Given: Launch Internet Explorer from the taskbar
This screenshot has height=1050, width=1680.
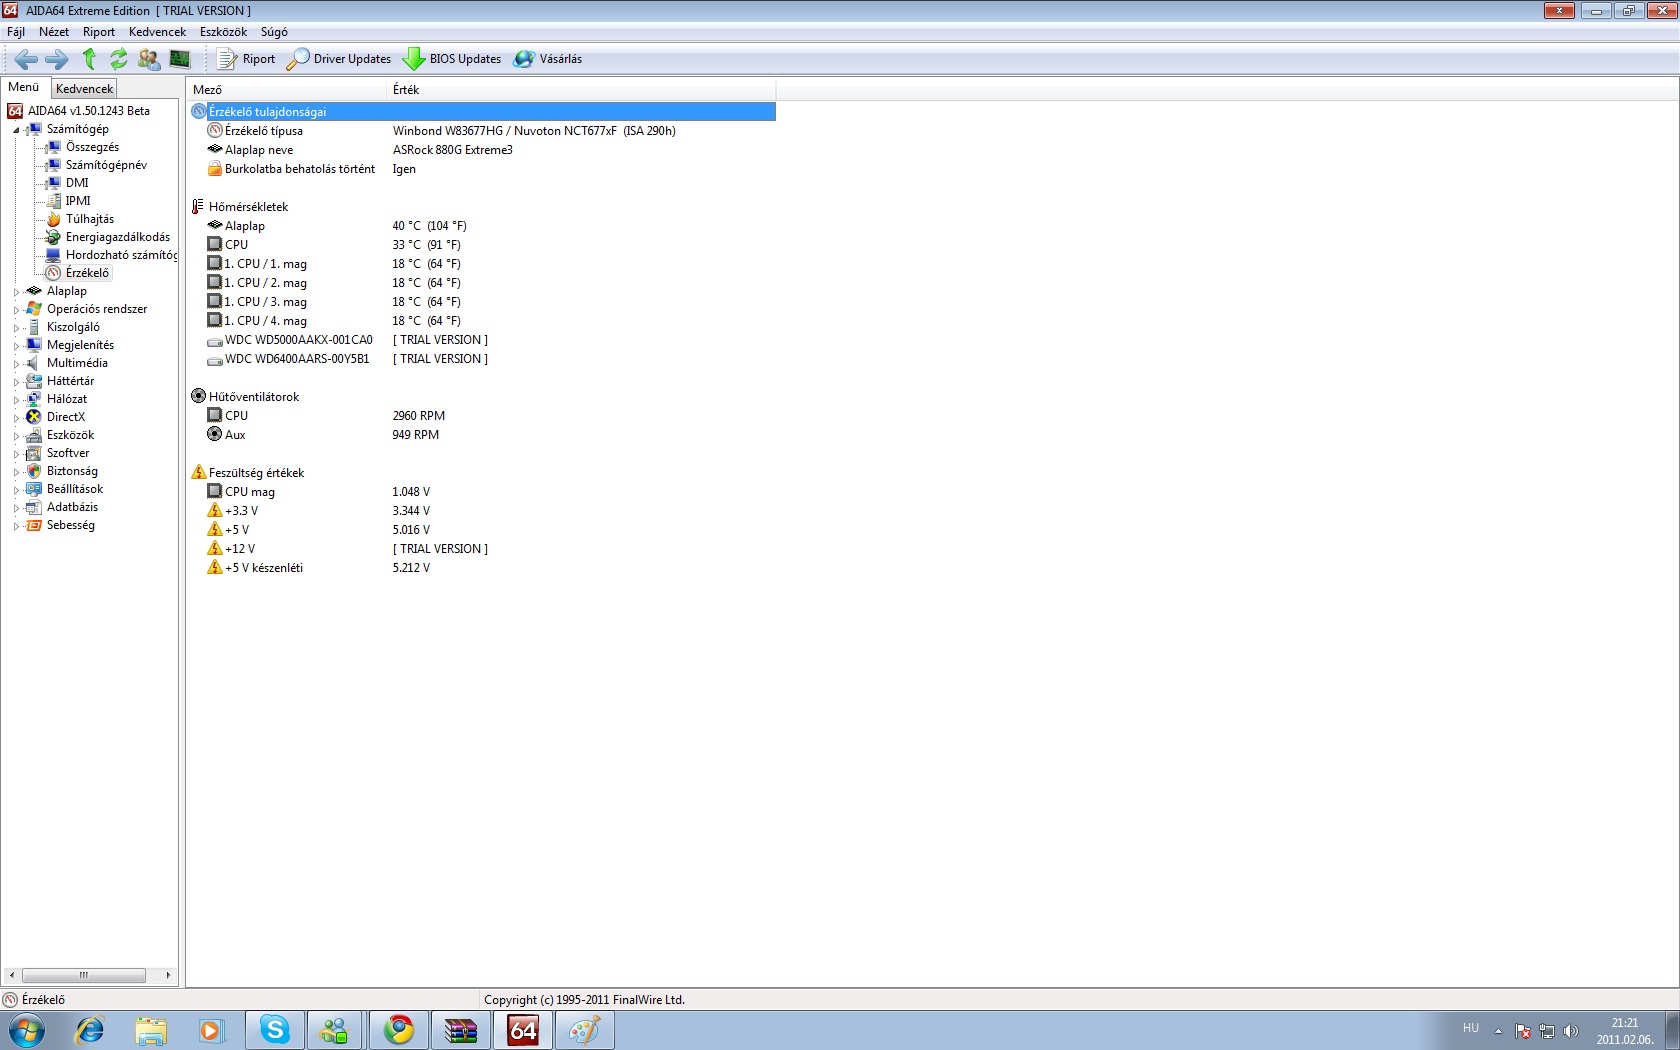Looking at the screenshot, I should pyautogui.click(x=90, y=1030).
